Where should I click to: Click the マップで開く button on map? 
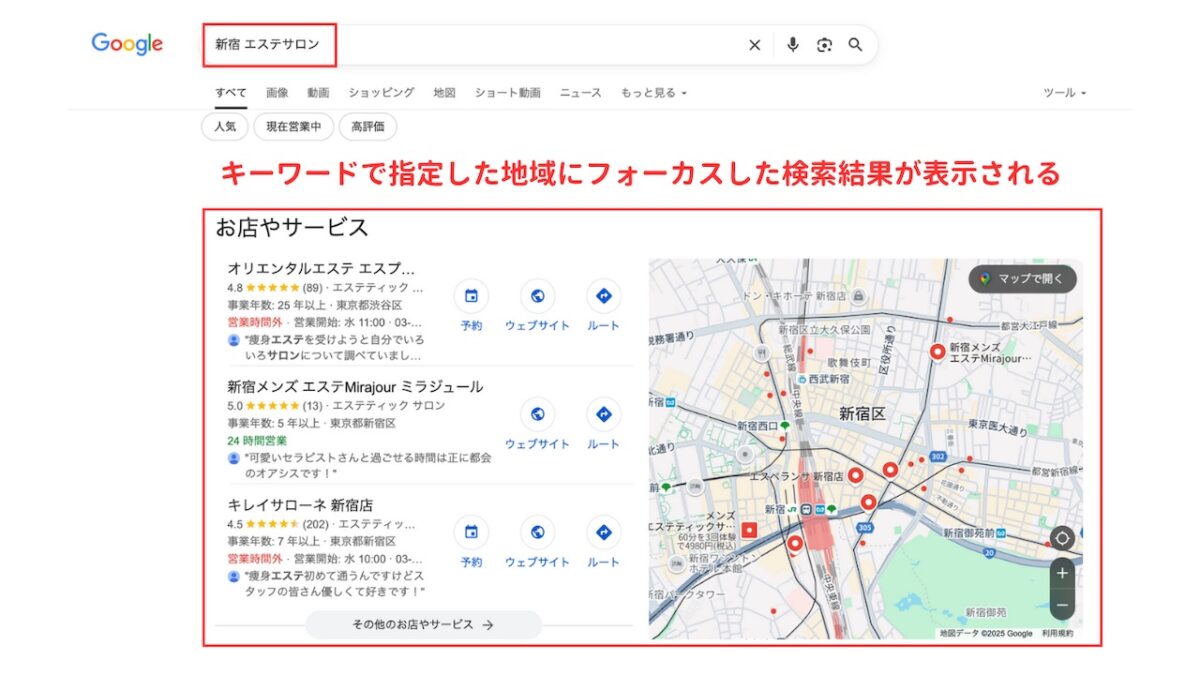tap(1023, 279)
